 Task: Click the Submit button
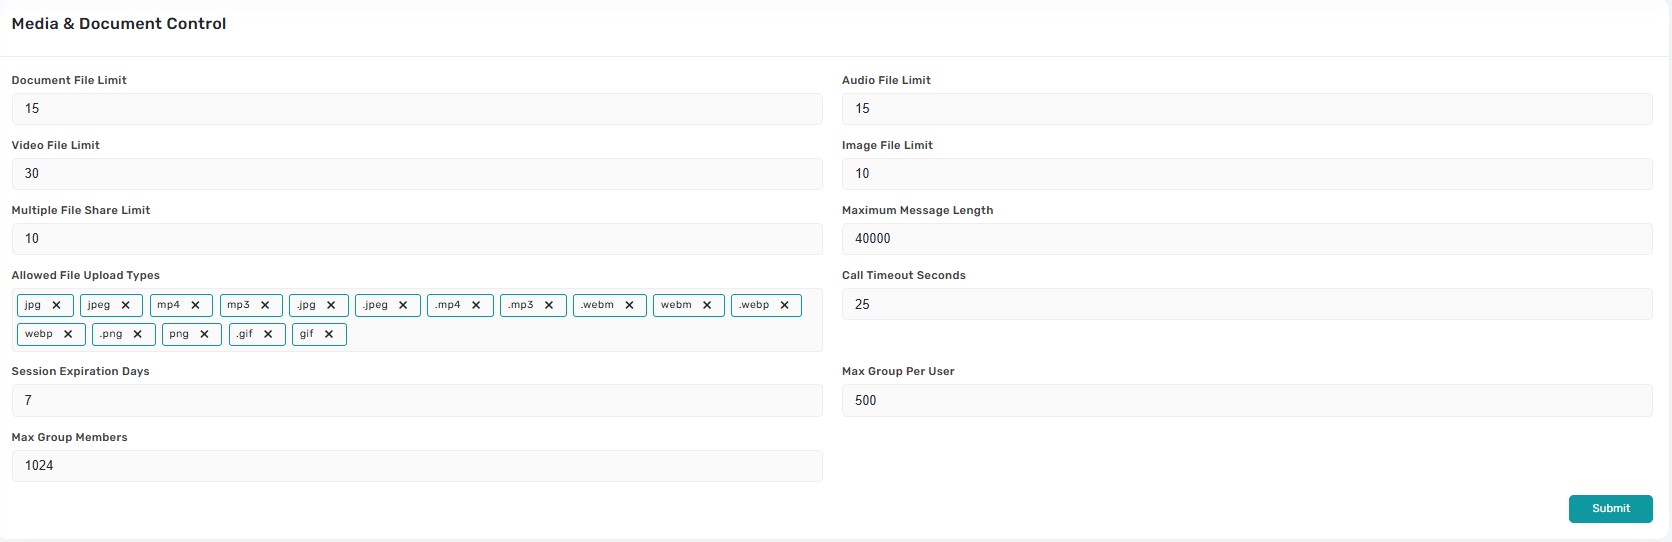pos(1610,508)
